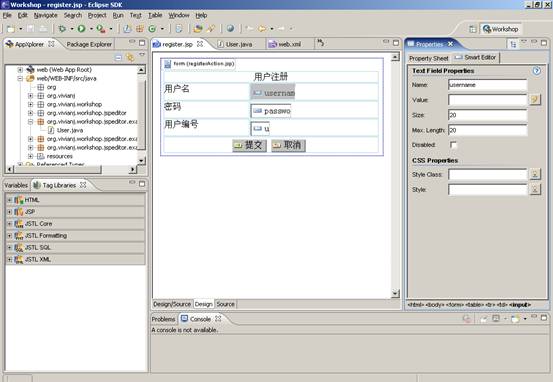Expand the HTML tag library
Viewport: 553px width, 382px height.
(9, 200)
